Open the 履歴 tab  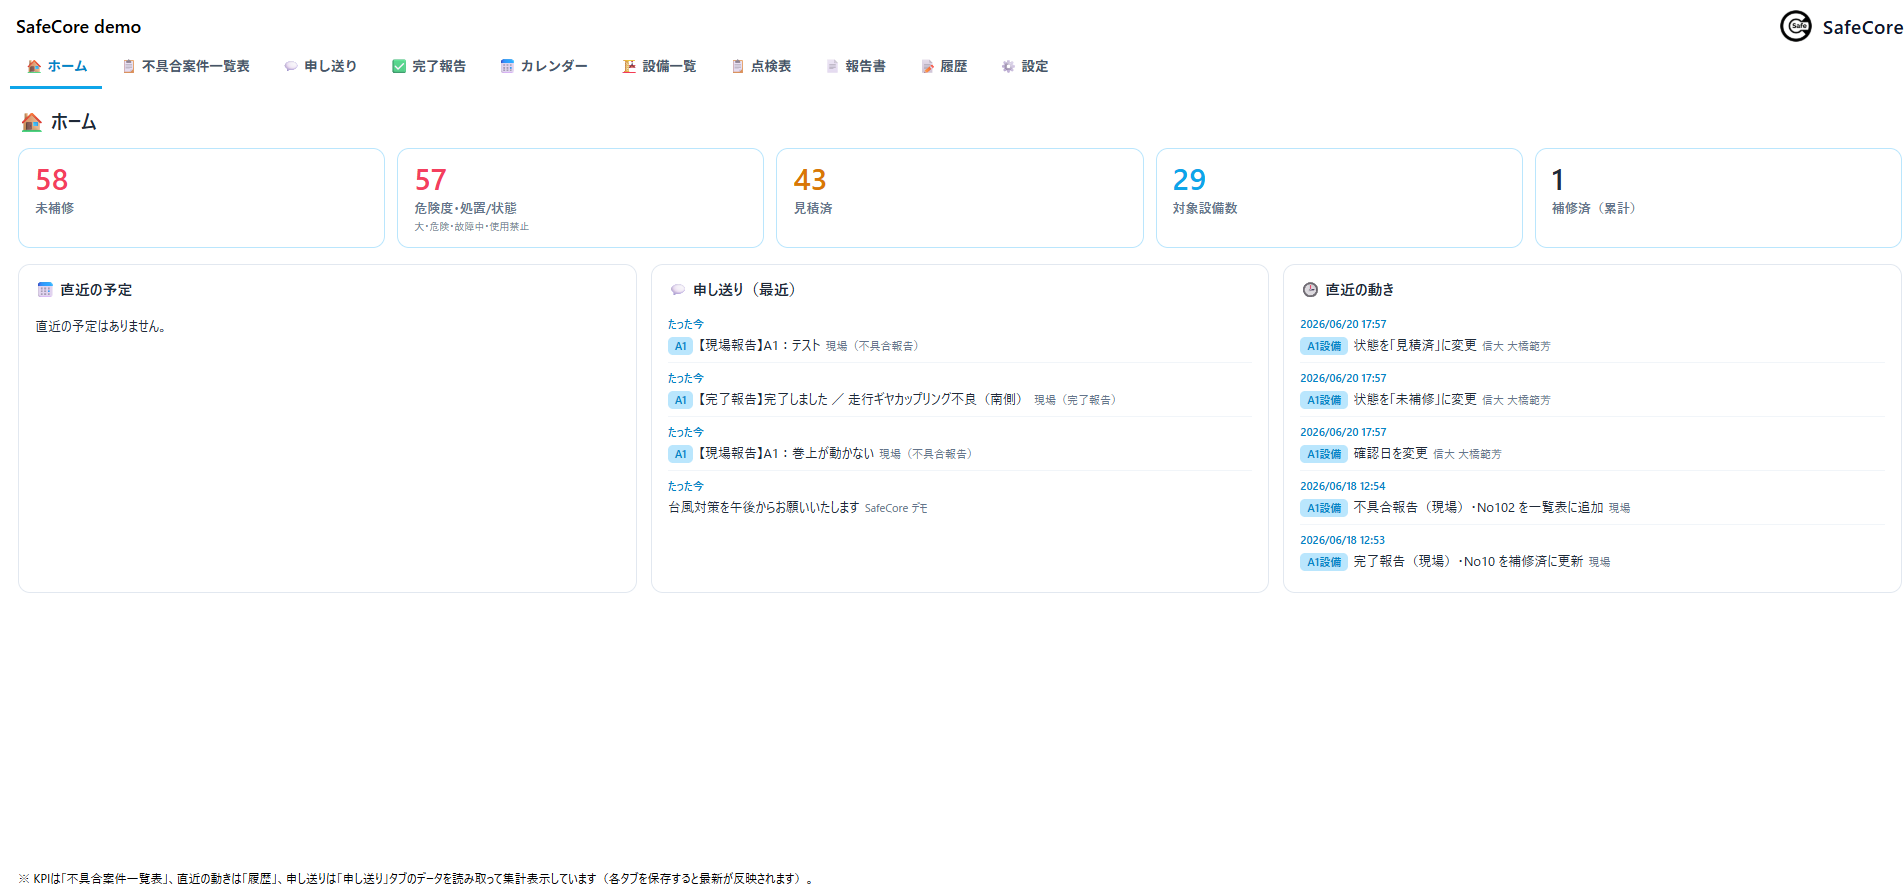[x=943, y=66]
